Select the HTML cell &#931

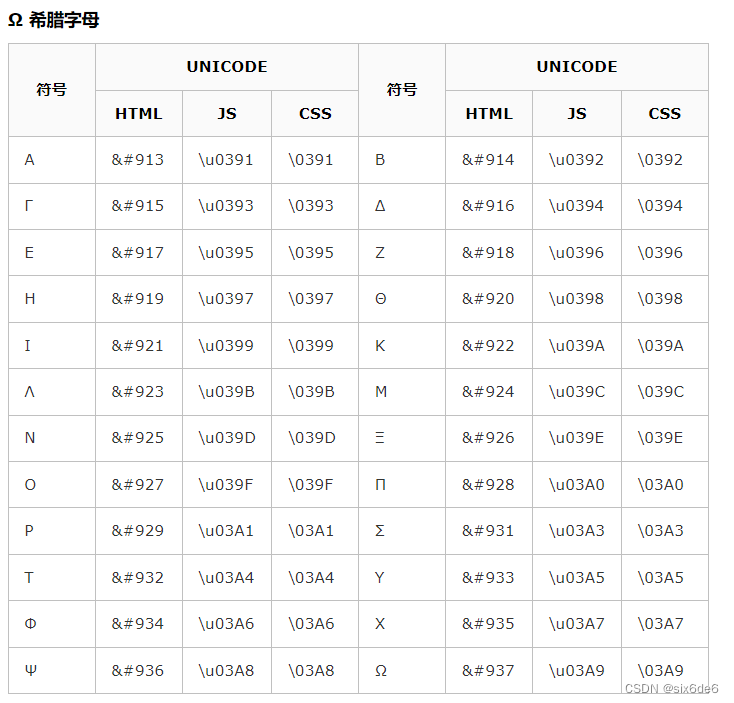tap(489, 531)
